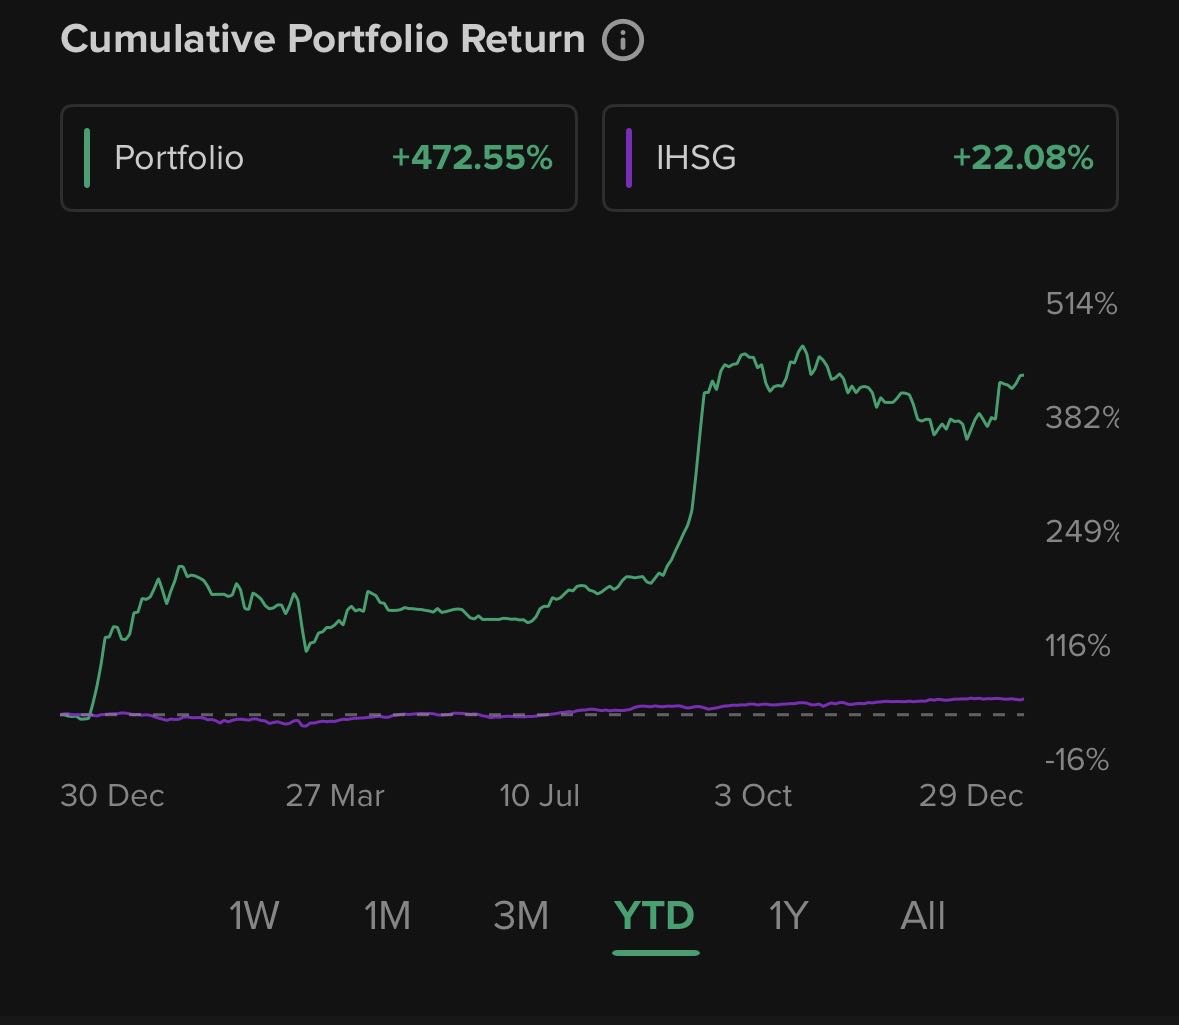Screen dimensions: 1179x1025
Task: Click the 514% y-axis label
Action: [1081, 304]
